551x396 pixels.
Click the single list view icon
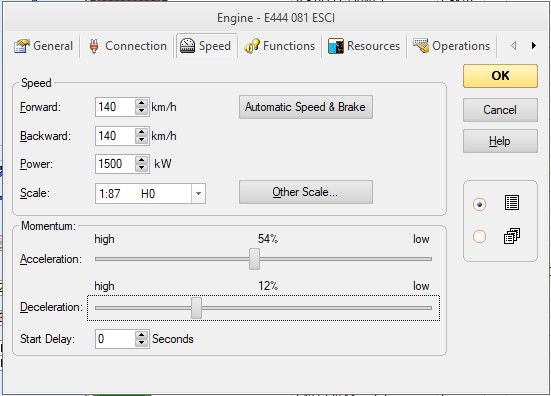click(512, 203)
